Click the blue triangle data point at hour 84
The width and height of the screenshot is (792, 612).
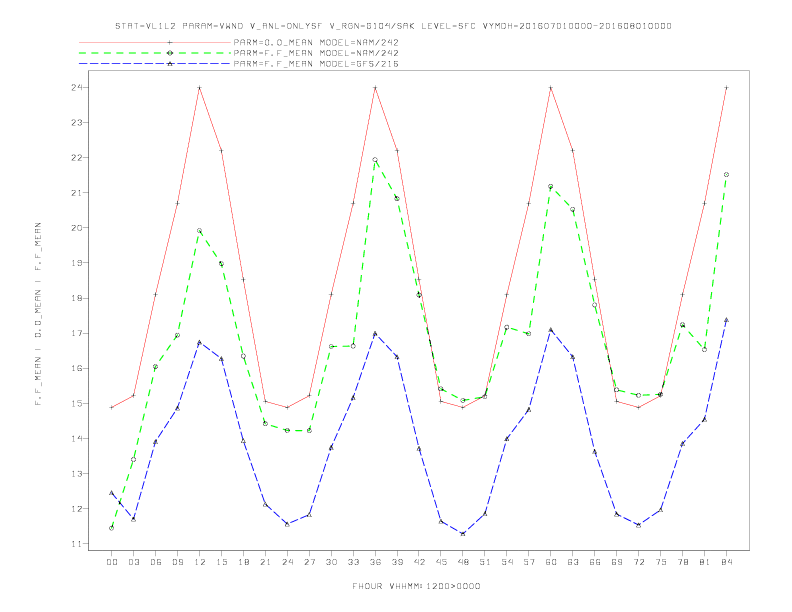[x=726, y=320]
